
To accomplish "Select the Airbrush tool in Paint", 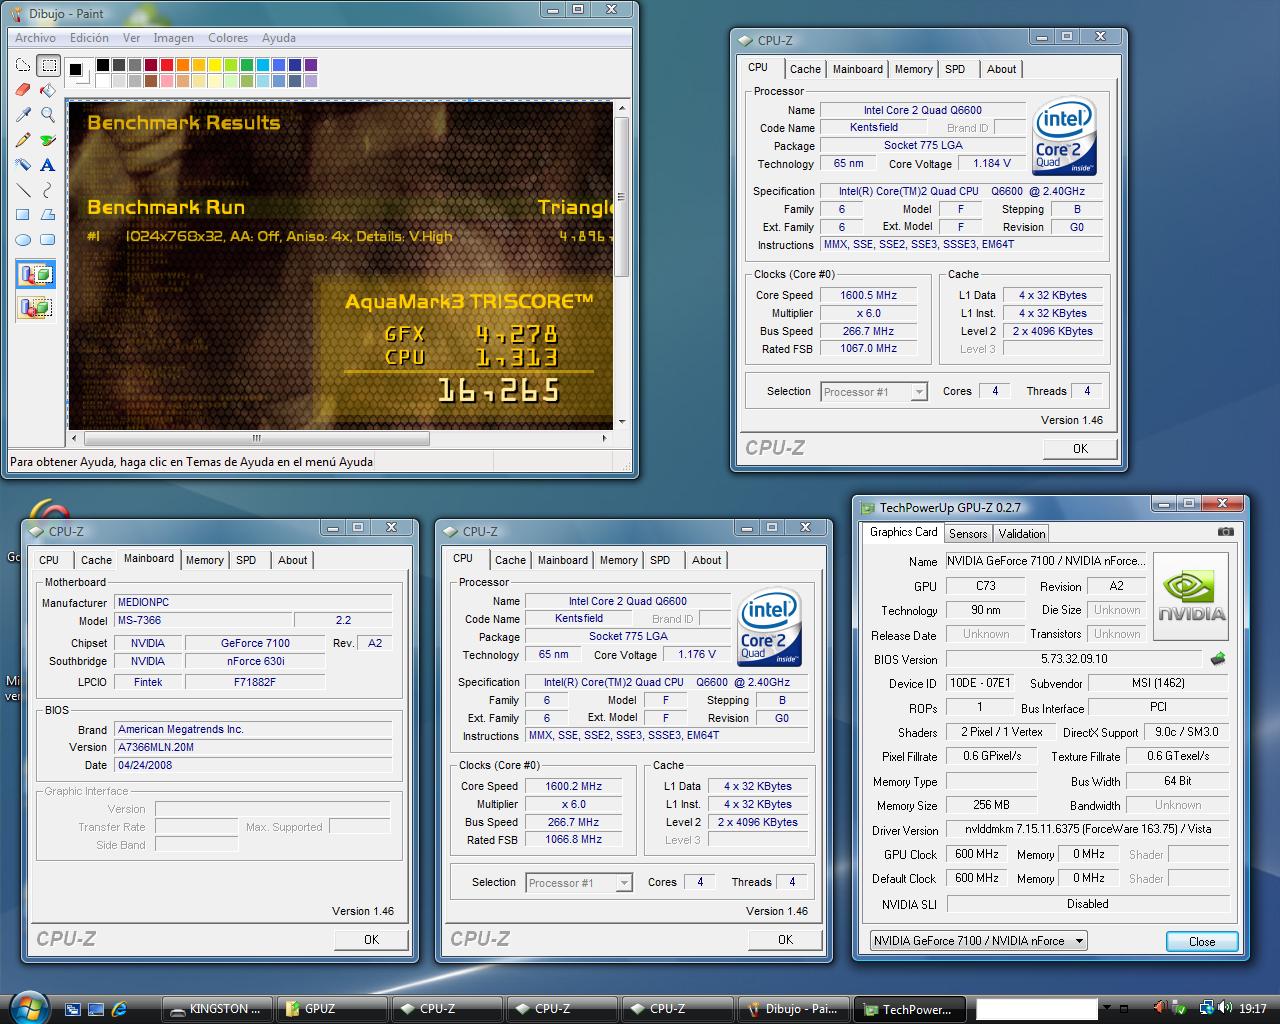I will [23, 165].
